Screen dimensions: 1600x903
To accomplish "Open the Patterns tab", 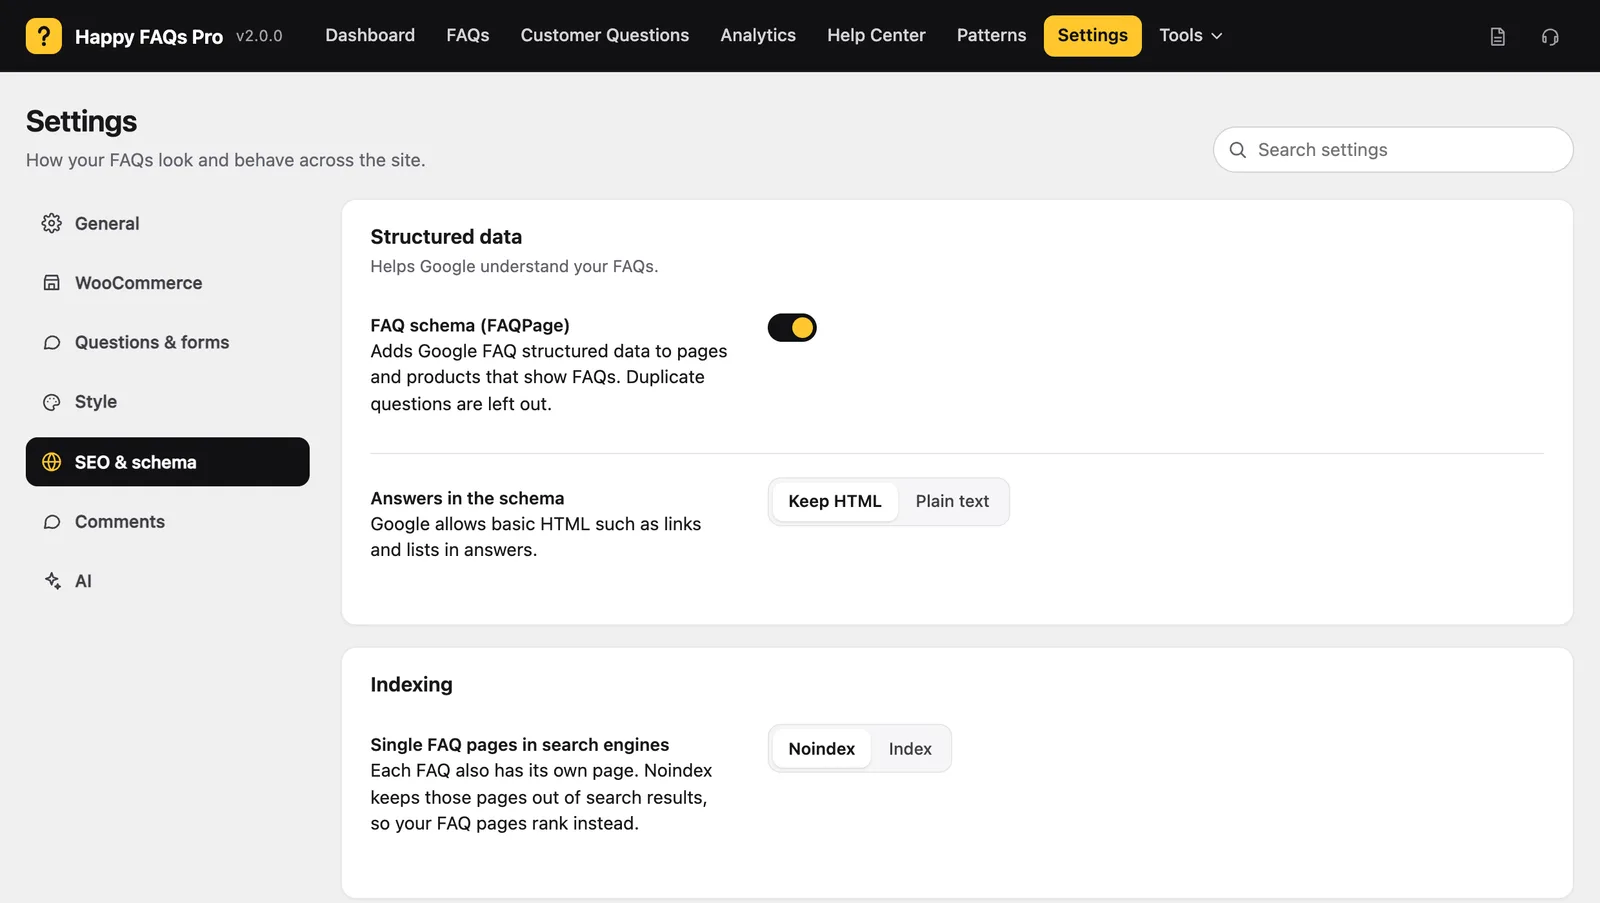I will [991, 36].
